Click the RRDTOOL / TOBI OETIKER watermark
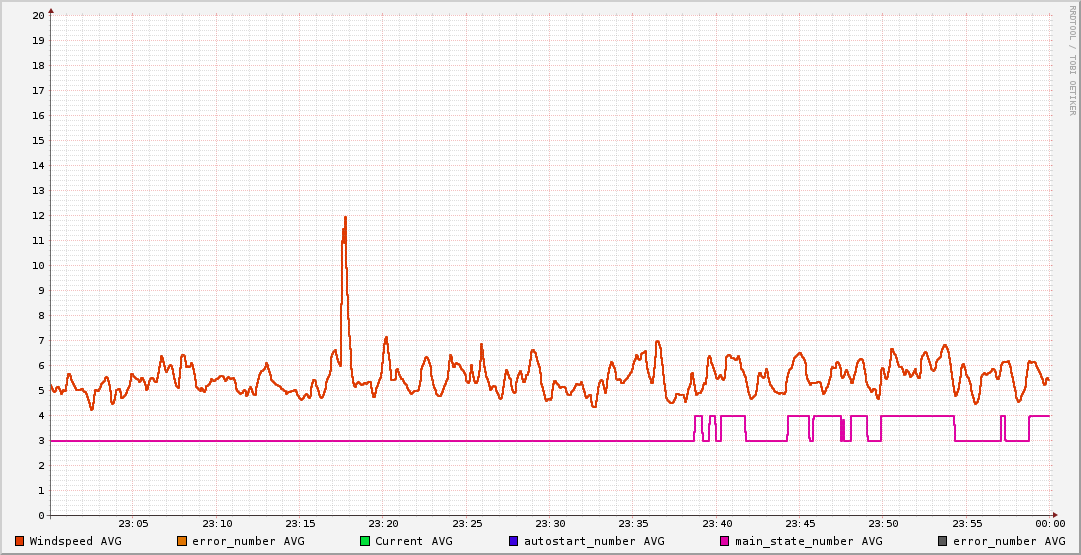This screenshot has width=1081, height=555. click(x=1073, y=60)
